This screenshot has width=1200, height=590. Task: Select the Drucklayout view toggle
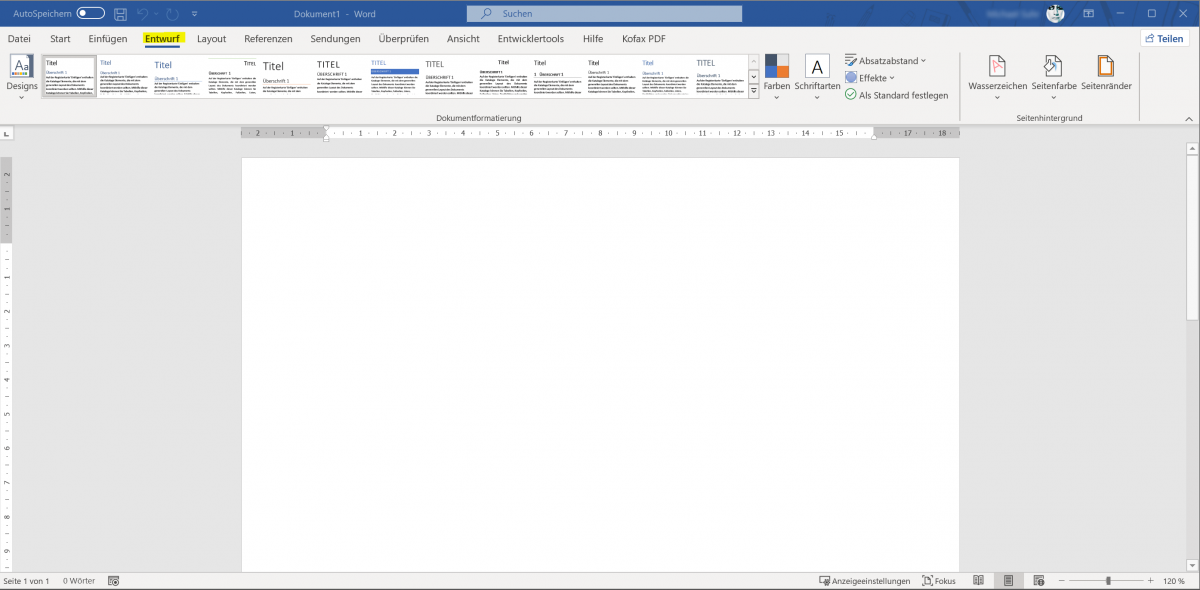click(x=1008, y=580)
